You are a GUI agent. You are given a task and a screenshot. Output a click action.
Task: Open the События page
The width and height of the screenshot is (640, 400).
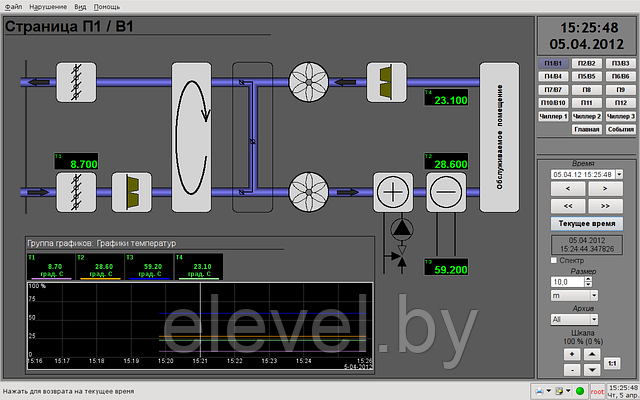620,129
